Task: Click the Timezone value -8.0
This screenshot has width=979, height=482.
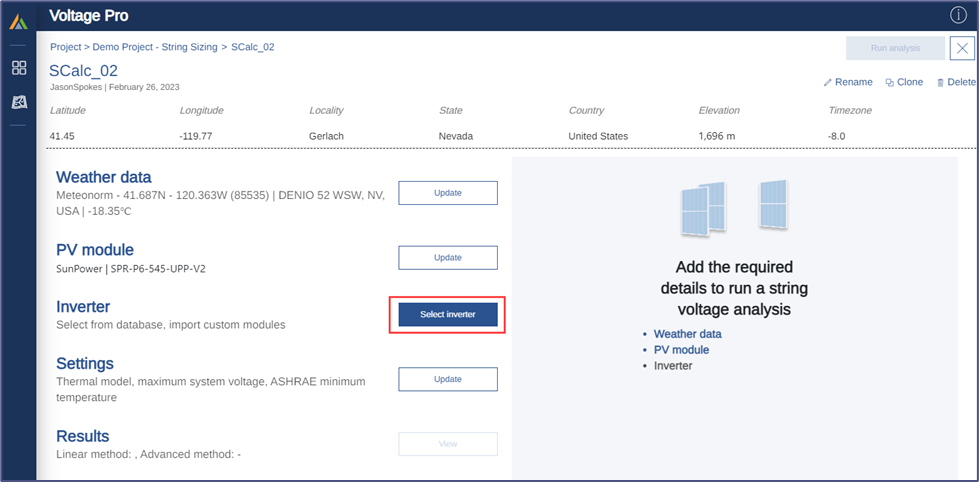Action: pos(837,136)
